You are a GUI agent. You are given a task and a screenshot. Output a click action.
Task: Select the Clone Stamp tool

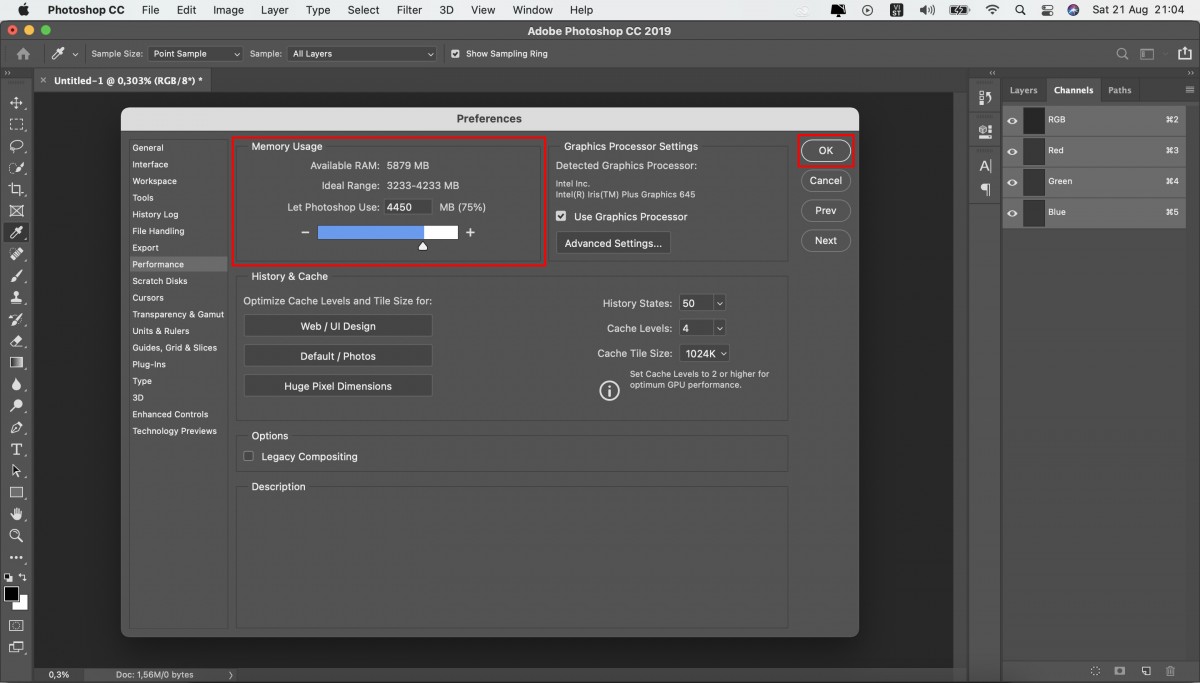16,297
